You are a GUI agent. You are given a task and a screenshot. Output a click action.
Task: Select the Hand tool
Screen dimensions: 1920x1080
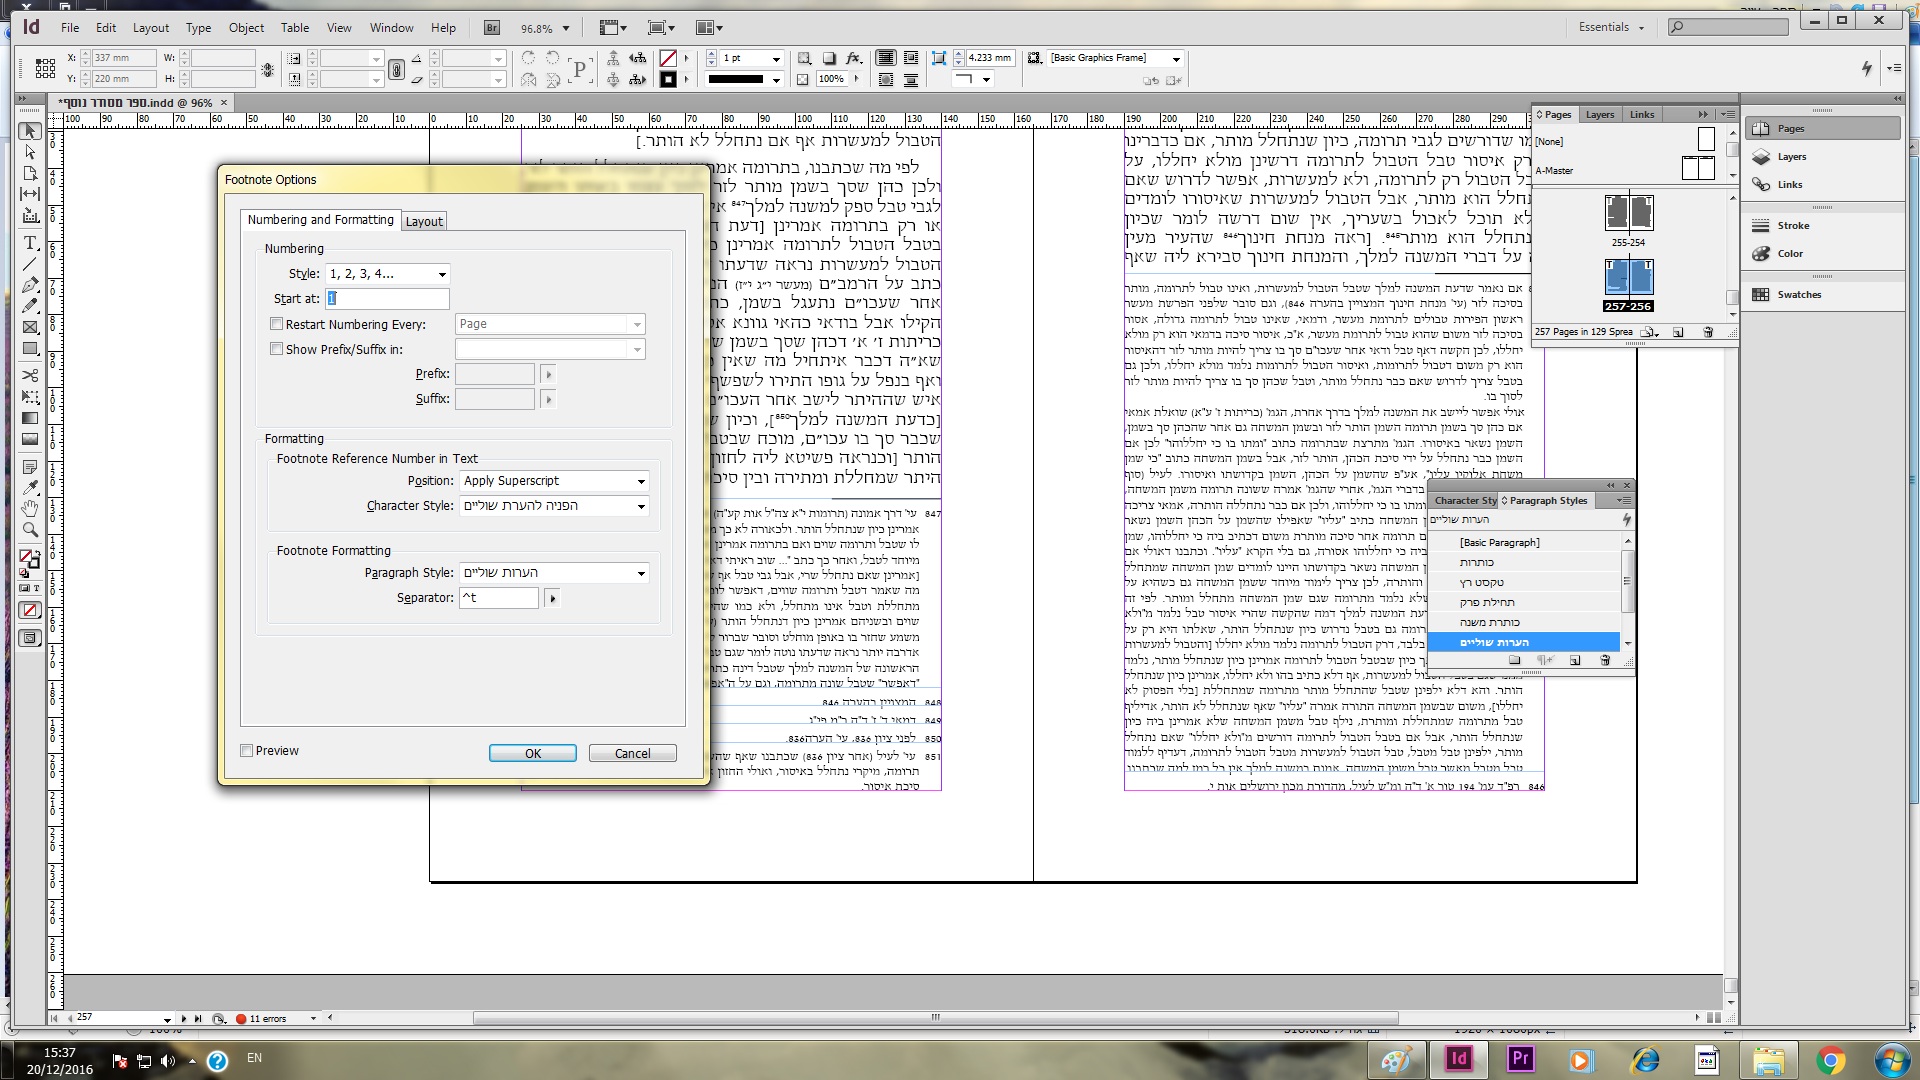tap(30, 509)
